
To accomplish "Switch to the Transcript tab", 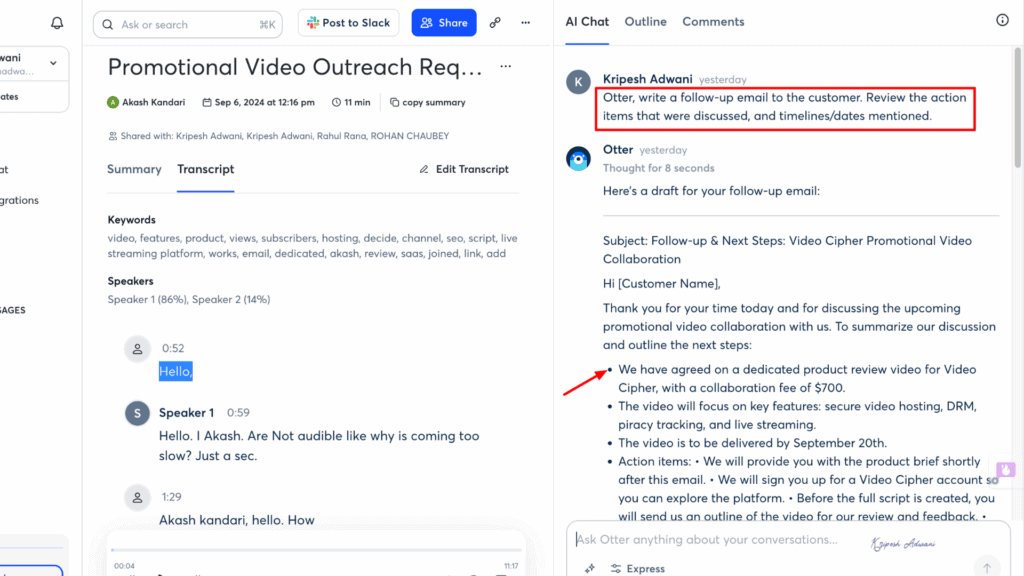I will (x=205, y=169).
